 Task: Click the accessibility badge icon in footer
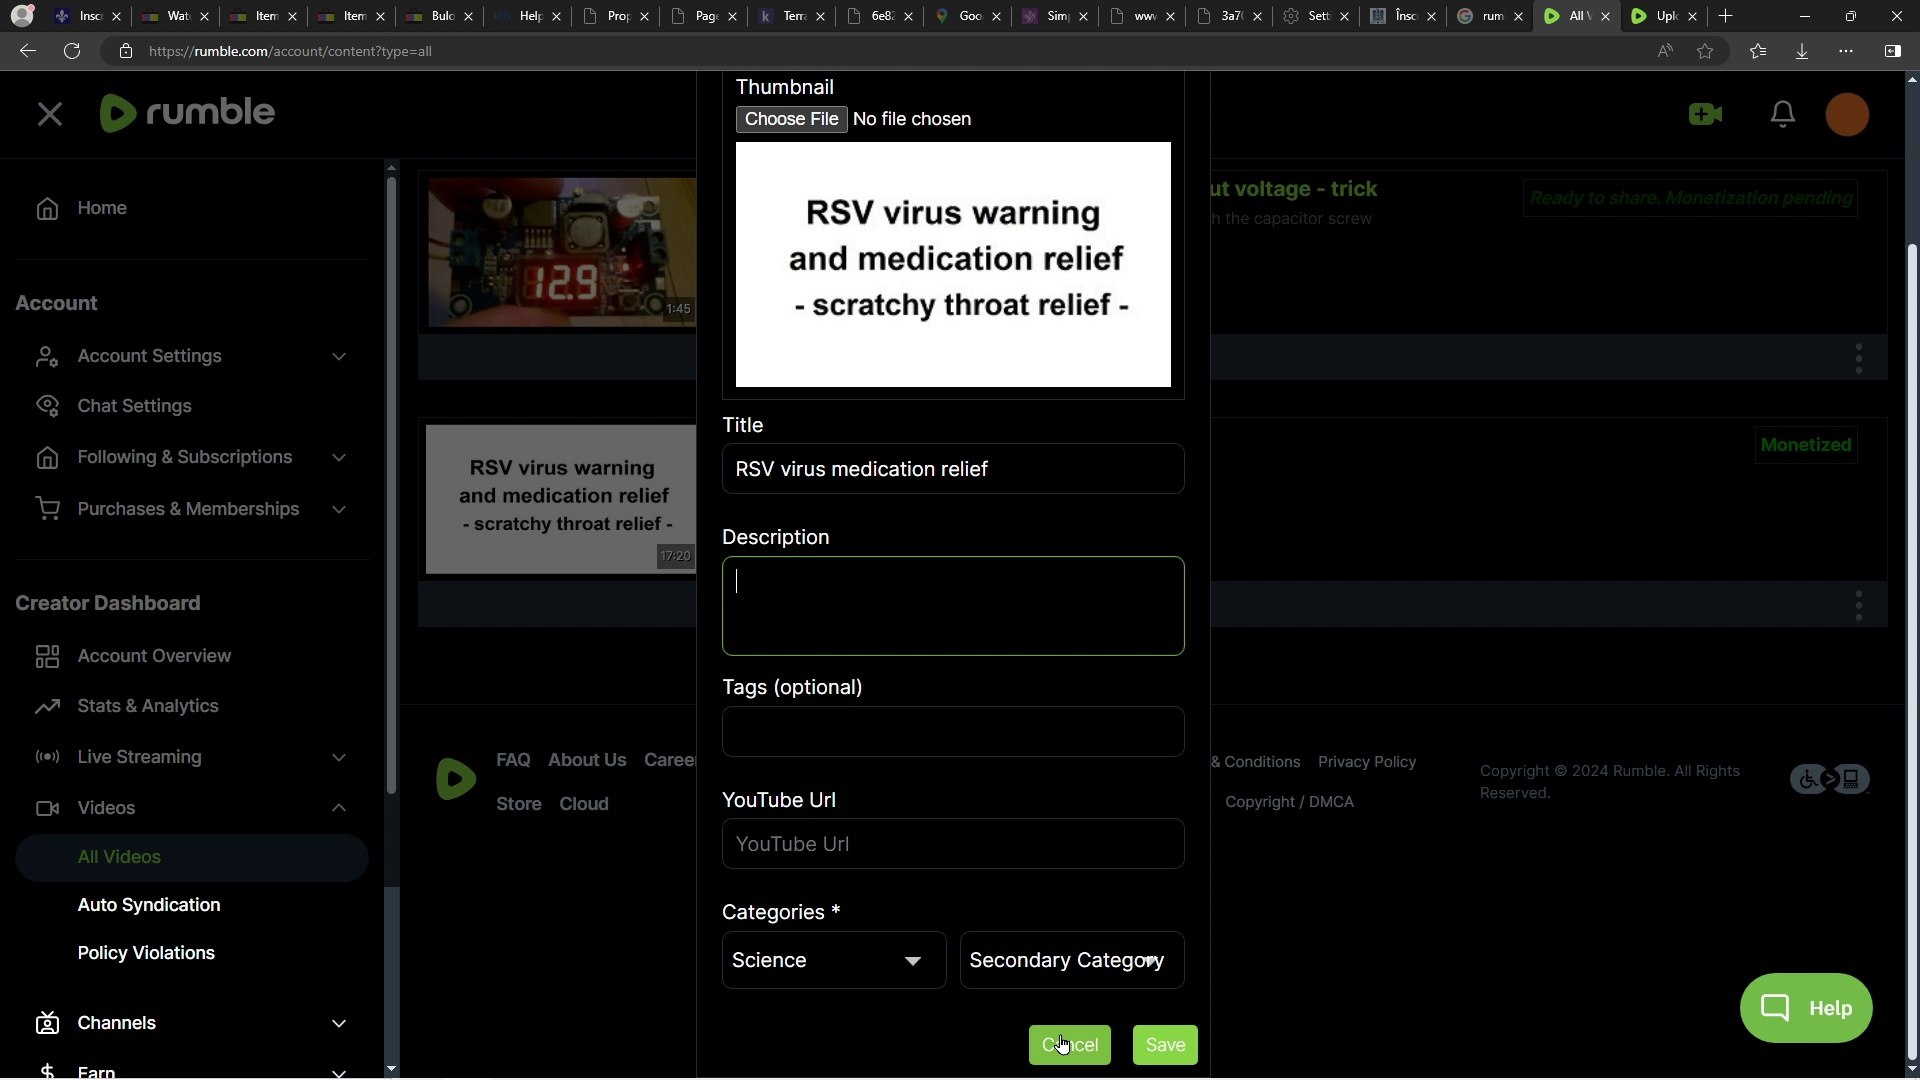(1829, 779)
